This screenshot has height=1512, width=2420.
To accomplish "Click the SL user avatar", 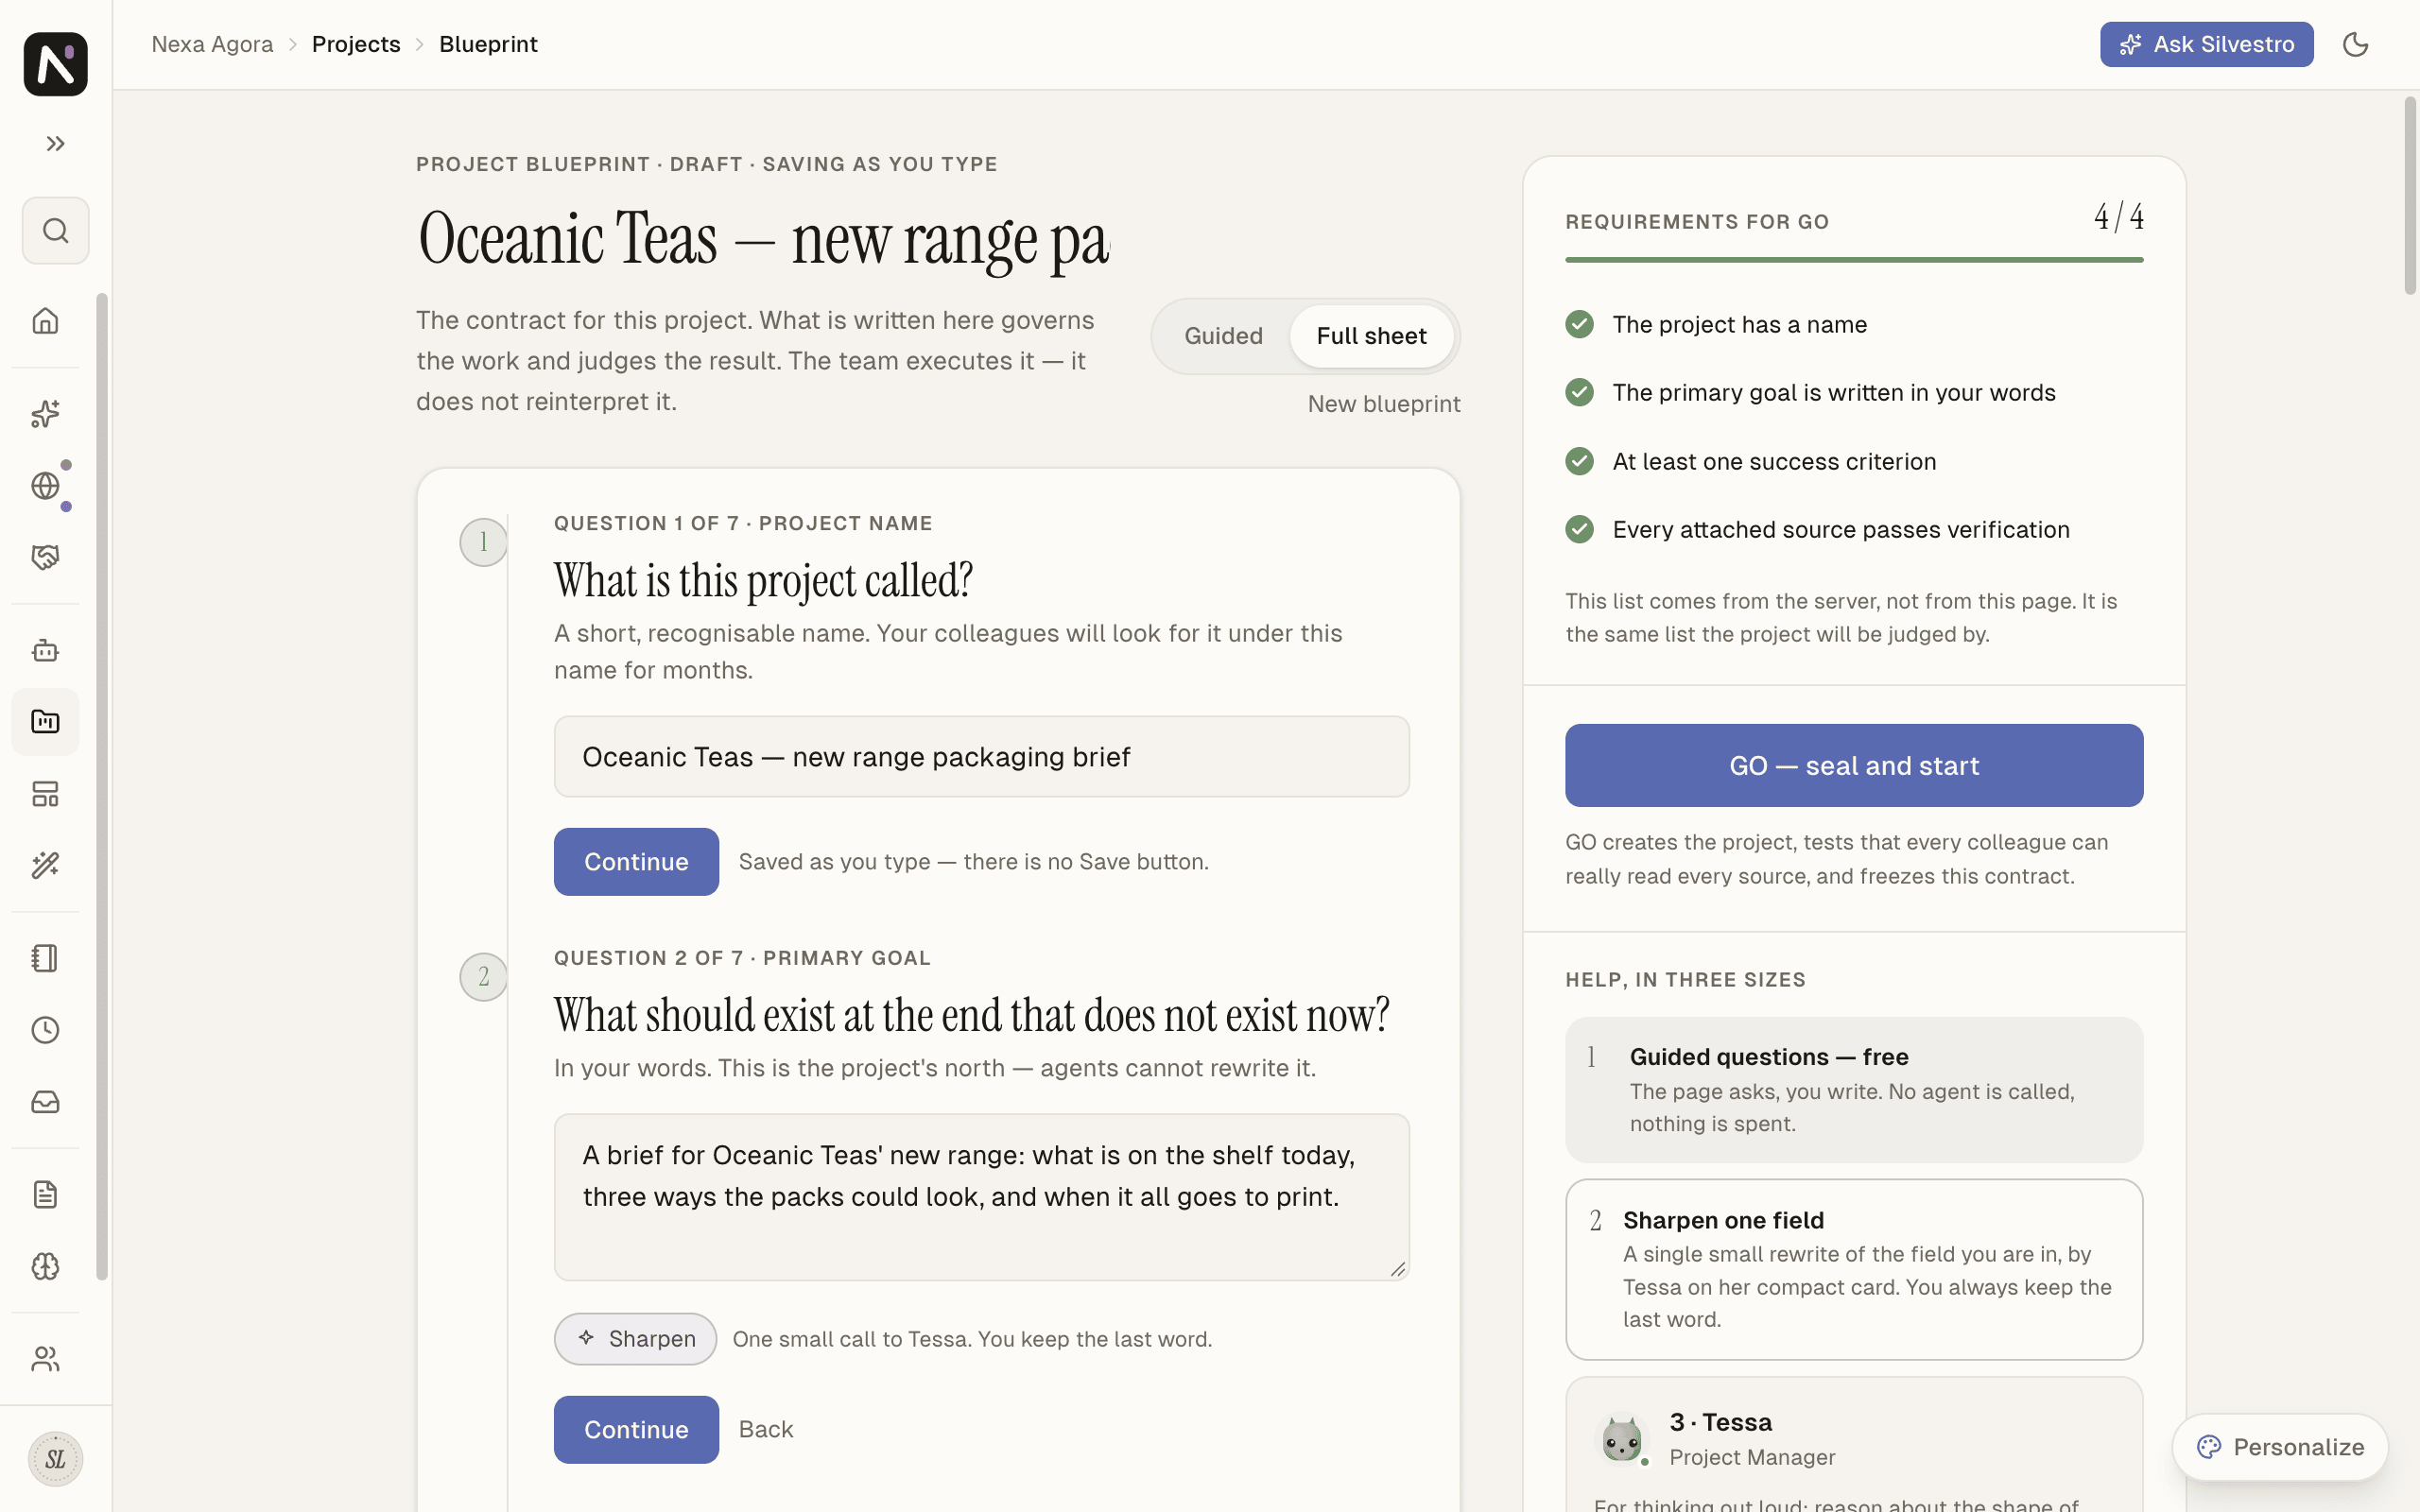I will [56, 1459].
